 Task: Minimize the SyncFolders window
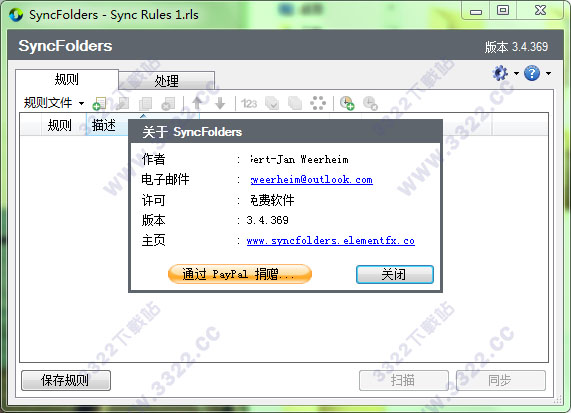tap(476, 12)
